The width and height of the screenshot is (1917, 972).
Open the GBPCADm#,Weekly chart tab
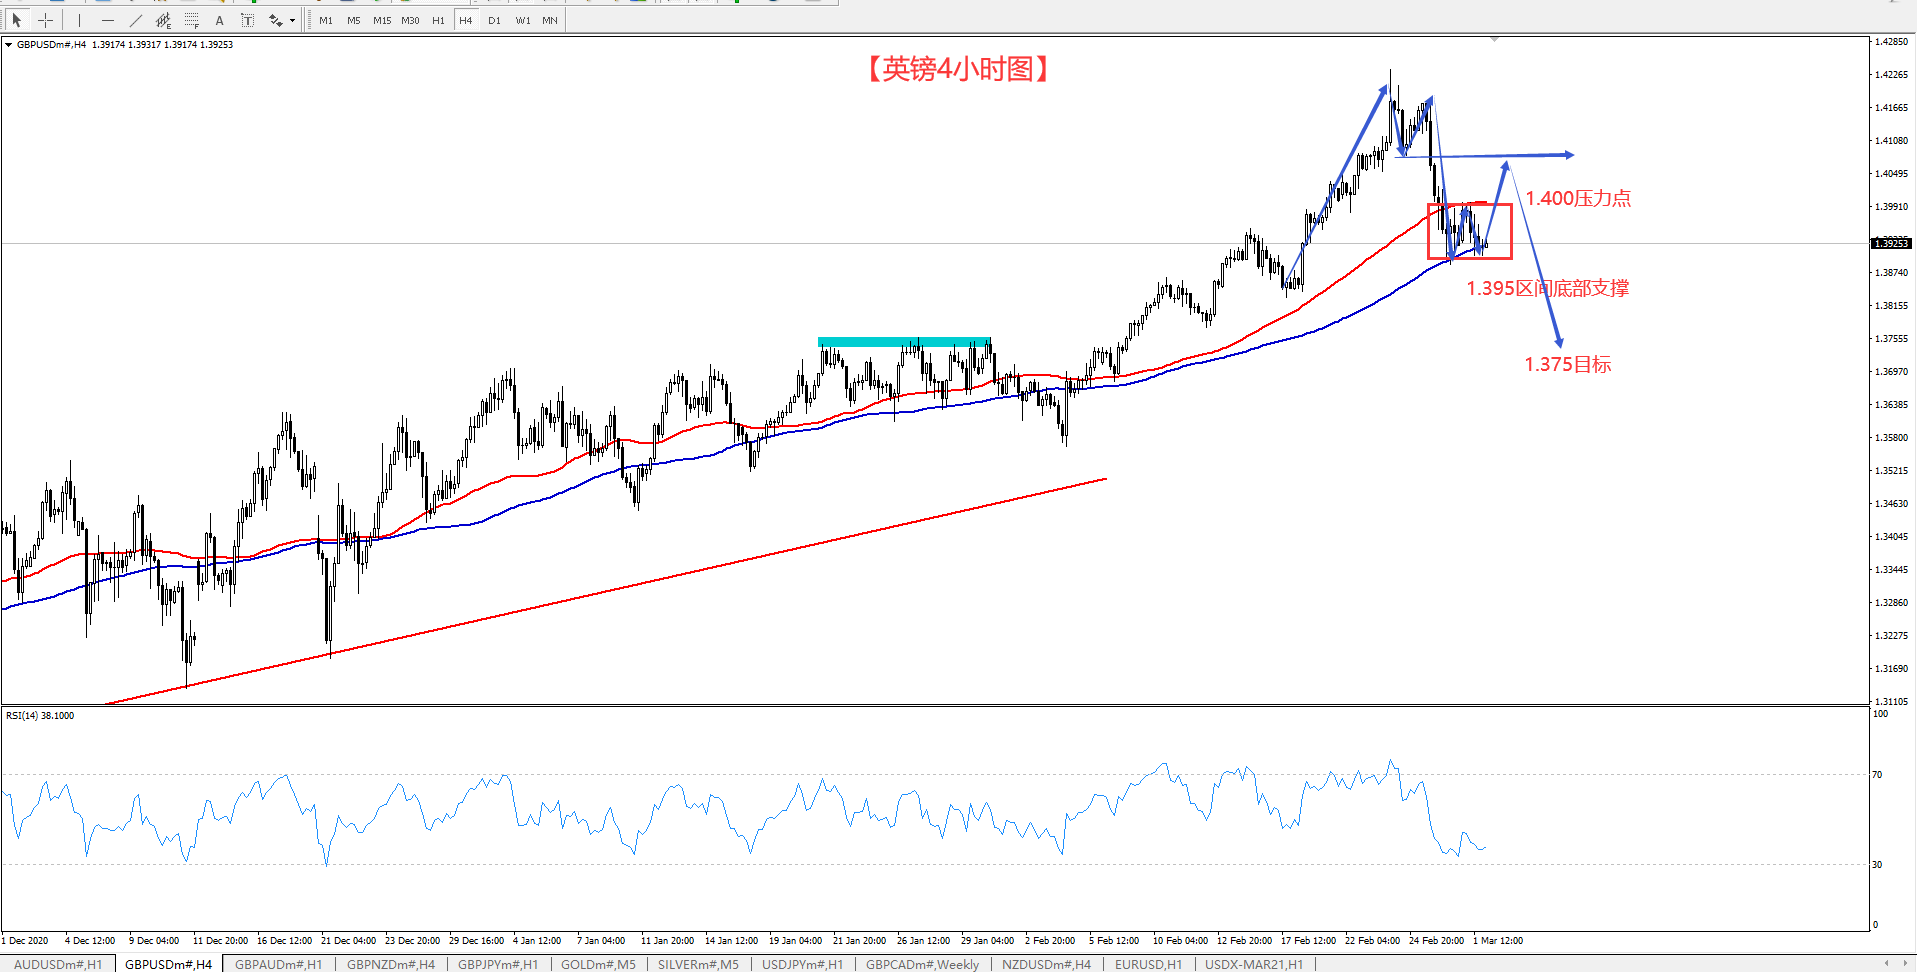922,964
